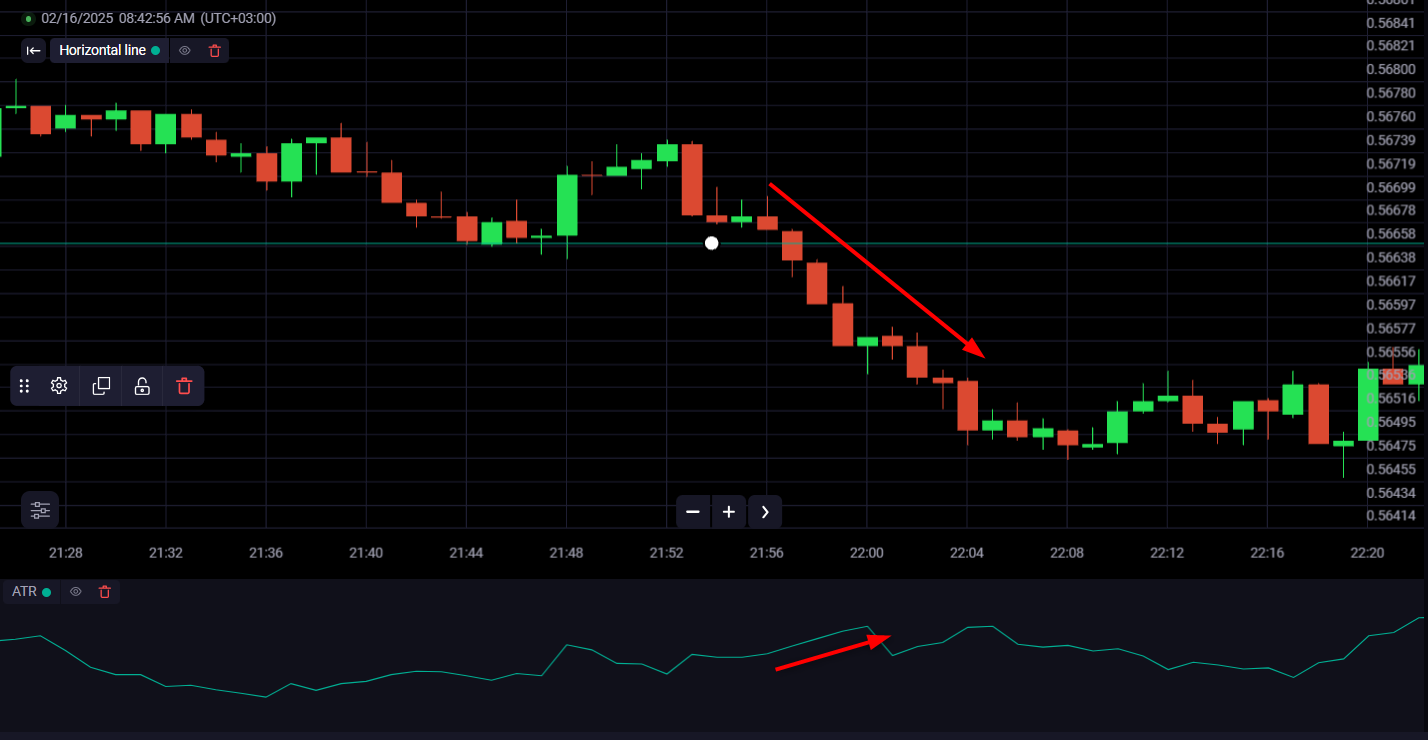Remove drawing via floating toolbar trash icon
The height and width of the screenshot is (740, 1428).
coord(184,386)
